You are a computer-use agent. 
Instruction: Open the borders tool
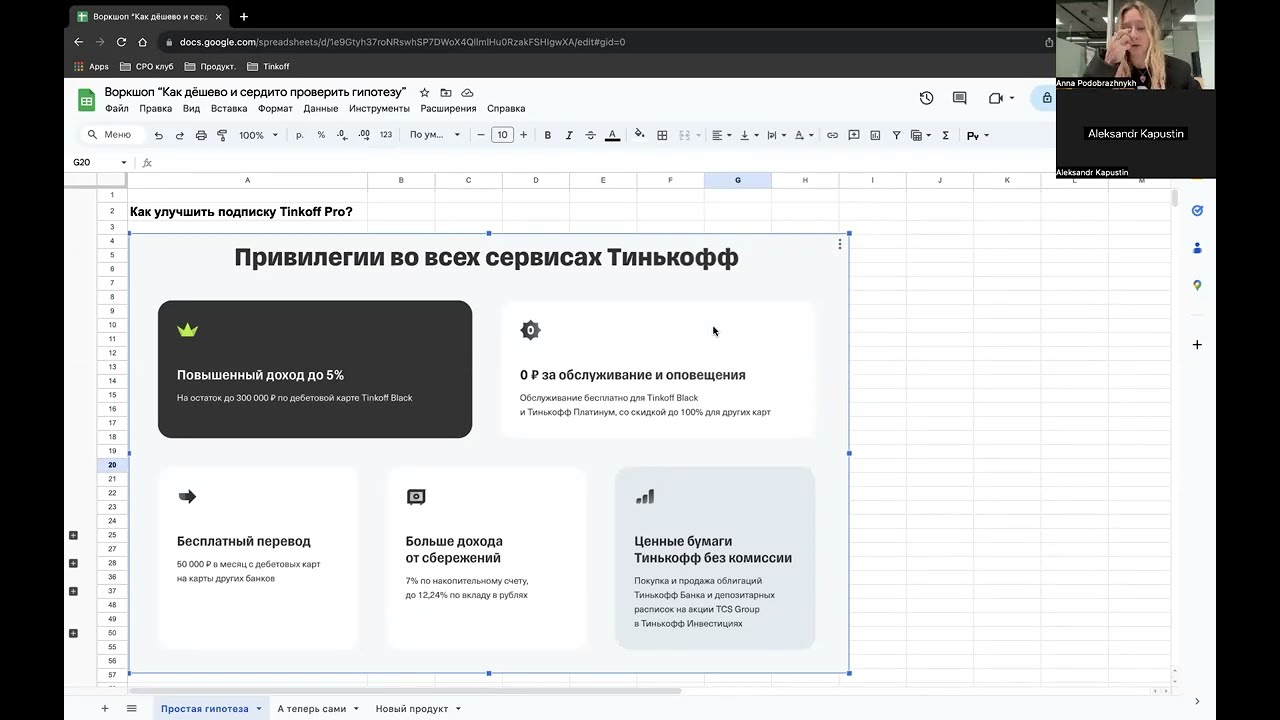pos(662,135)
